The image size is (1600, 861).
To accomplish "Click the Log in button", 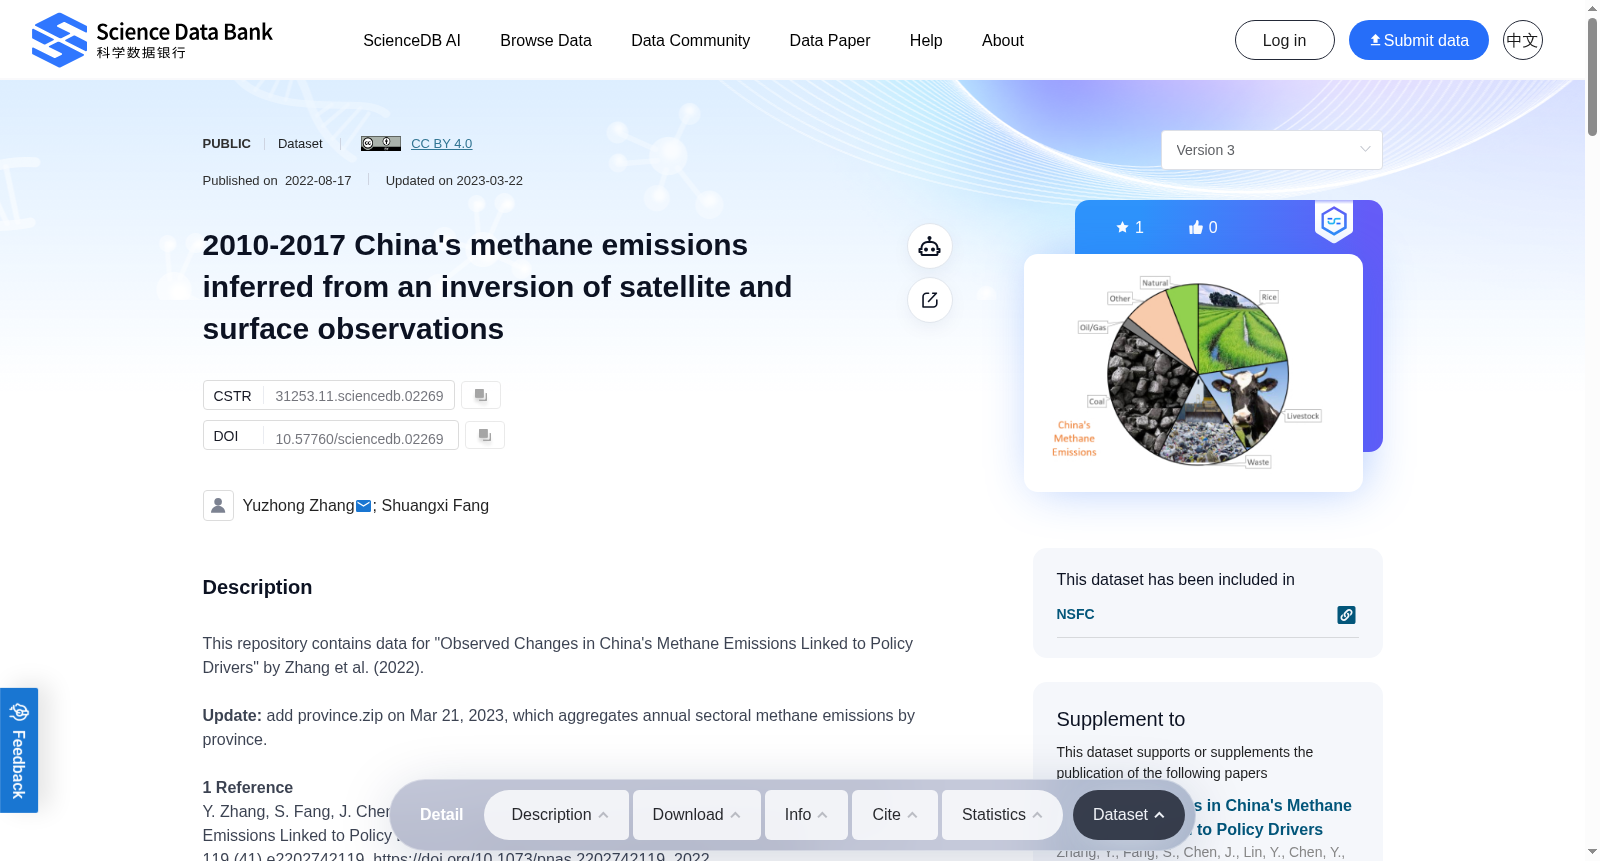I will (1284, 40).
